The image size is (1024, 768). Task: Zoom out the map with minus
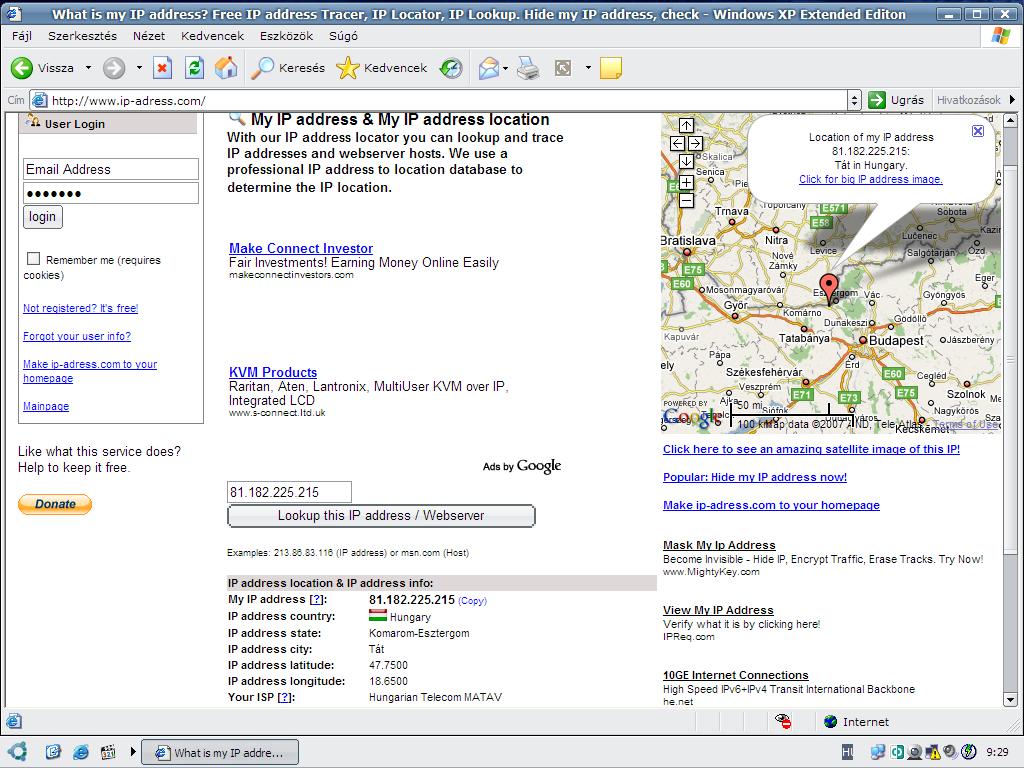click(686, 200)
